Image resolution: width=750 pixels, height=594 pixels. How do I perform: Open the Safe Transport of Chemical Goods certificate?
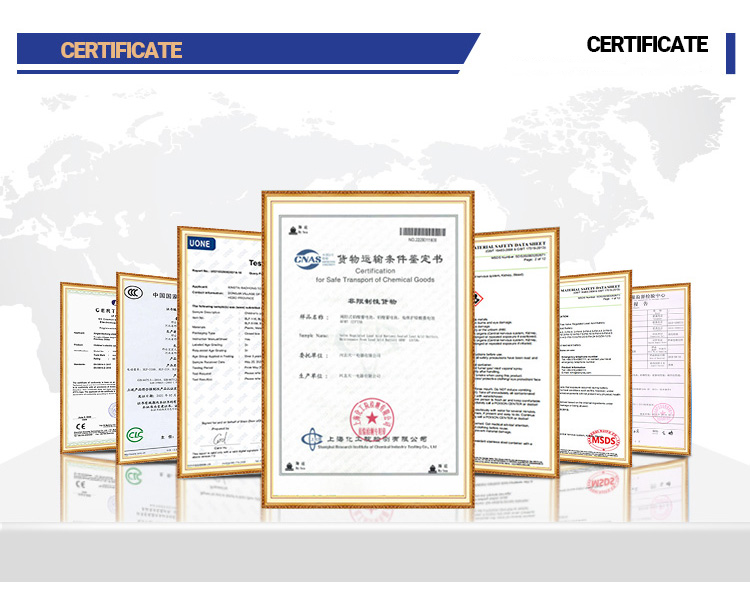[368, 349]
